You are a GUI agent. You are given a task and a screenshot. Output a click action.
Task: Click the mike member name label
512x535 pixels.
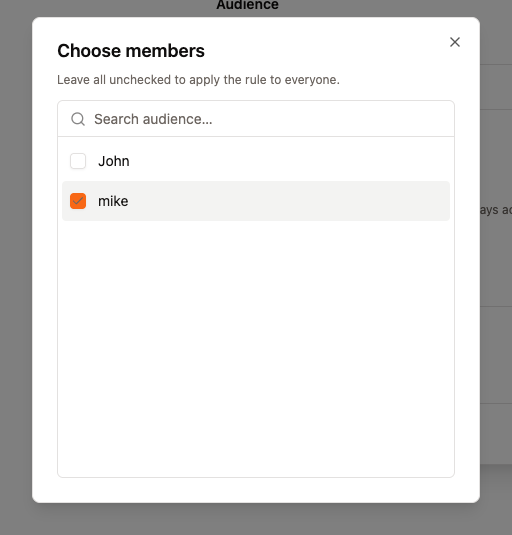pyautogui.click(x=113, y=201)
